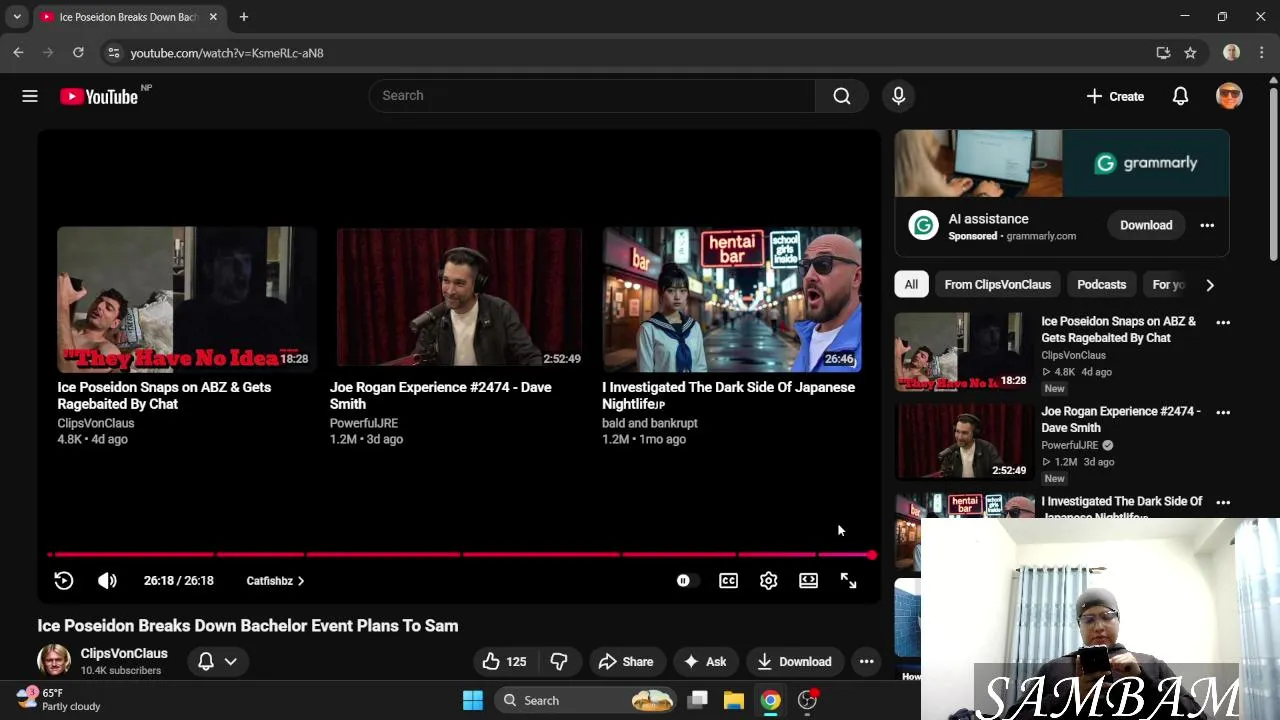The image size is (1280, 720).
Task: Click Download on the Grammarly ad
Action: (x=1146, y=225)
